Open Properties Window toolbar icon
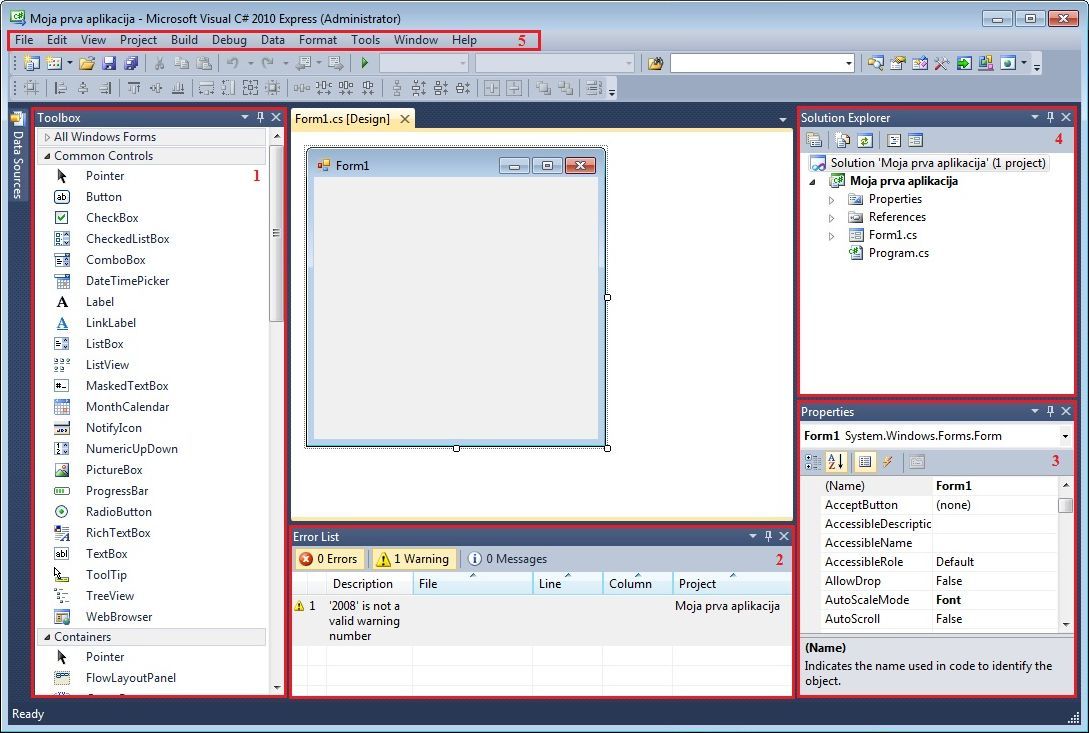 click(897, 64)
